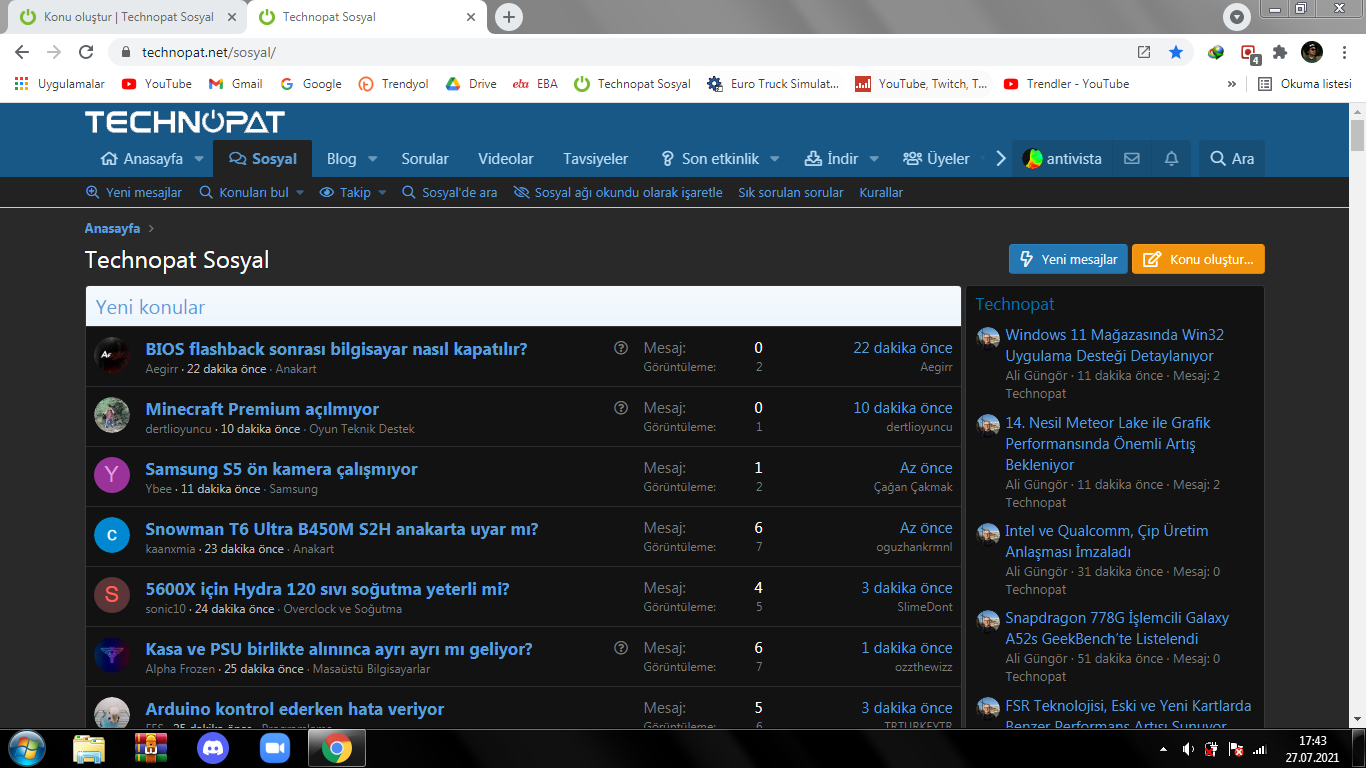Click the page vertical scrollbar thumb
1366x768 pixels.
click(x=1357, y=135)
